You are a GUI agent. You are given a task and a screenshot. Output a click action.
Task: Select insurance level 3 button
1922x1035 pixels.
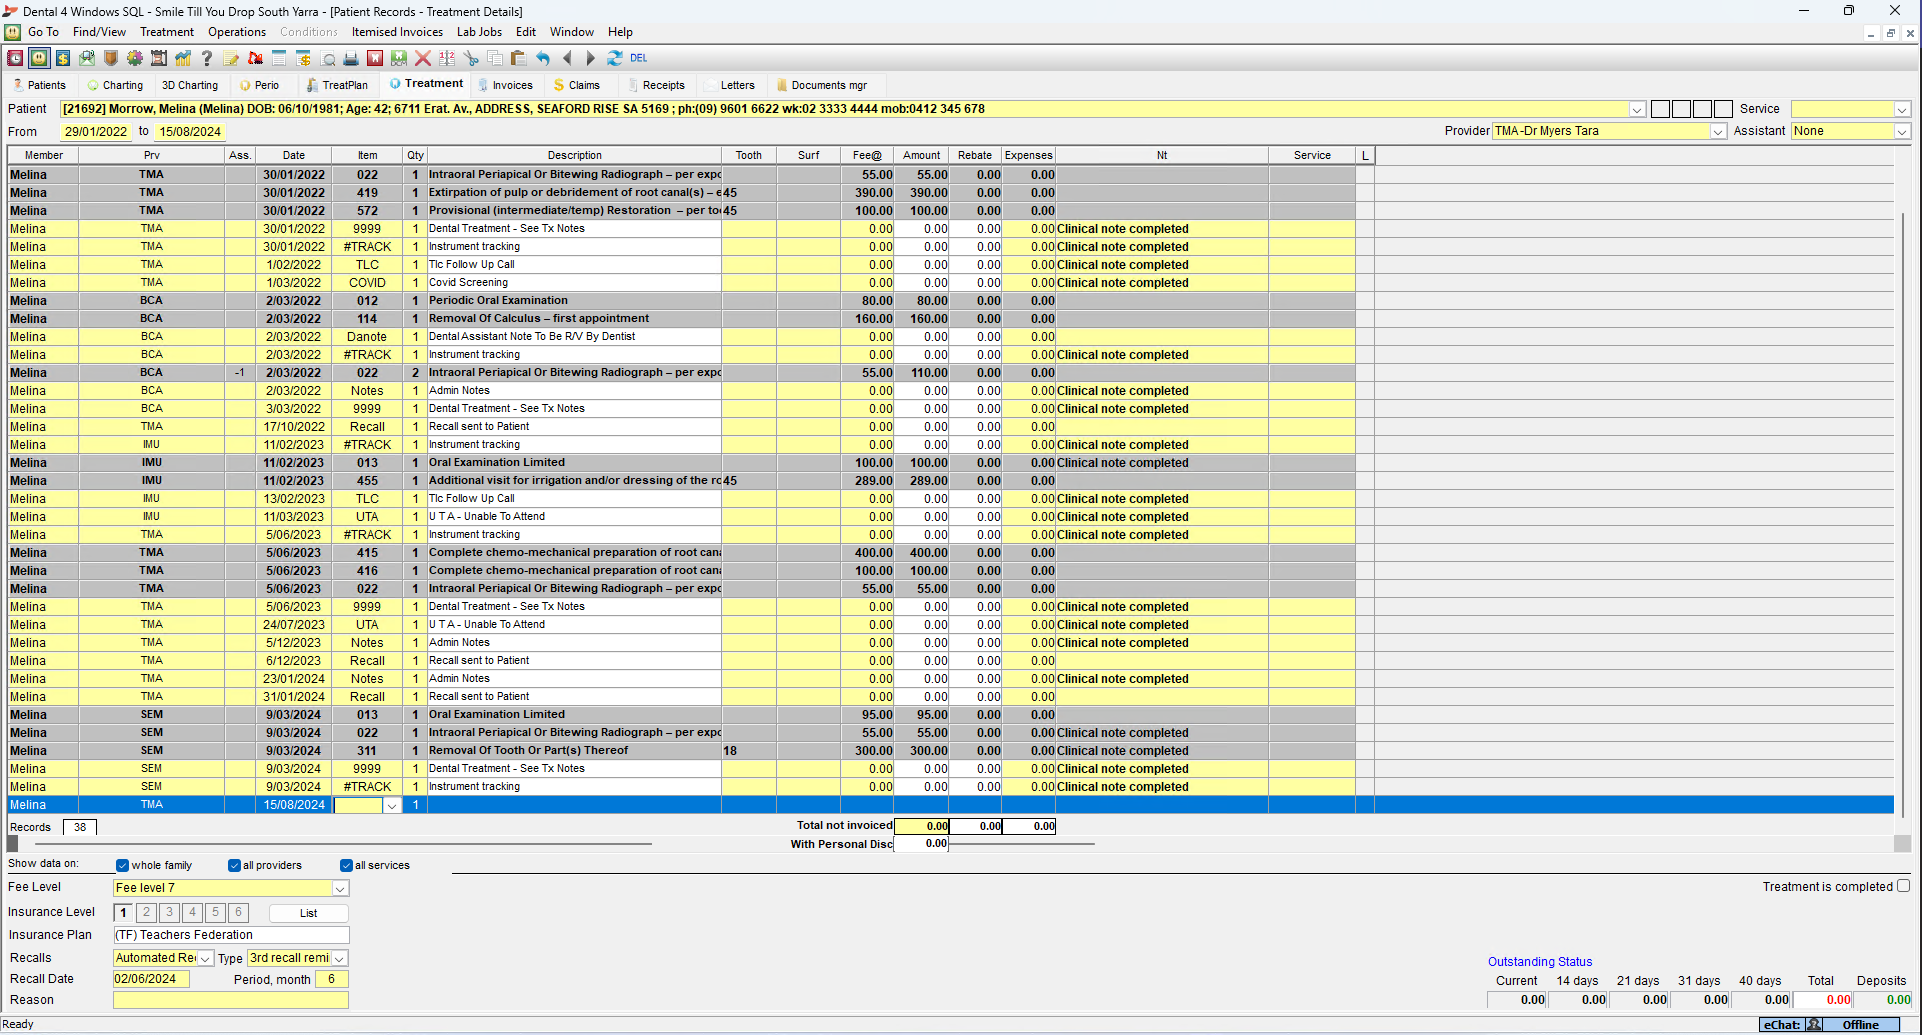point(169,913)
